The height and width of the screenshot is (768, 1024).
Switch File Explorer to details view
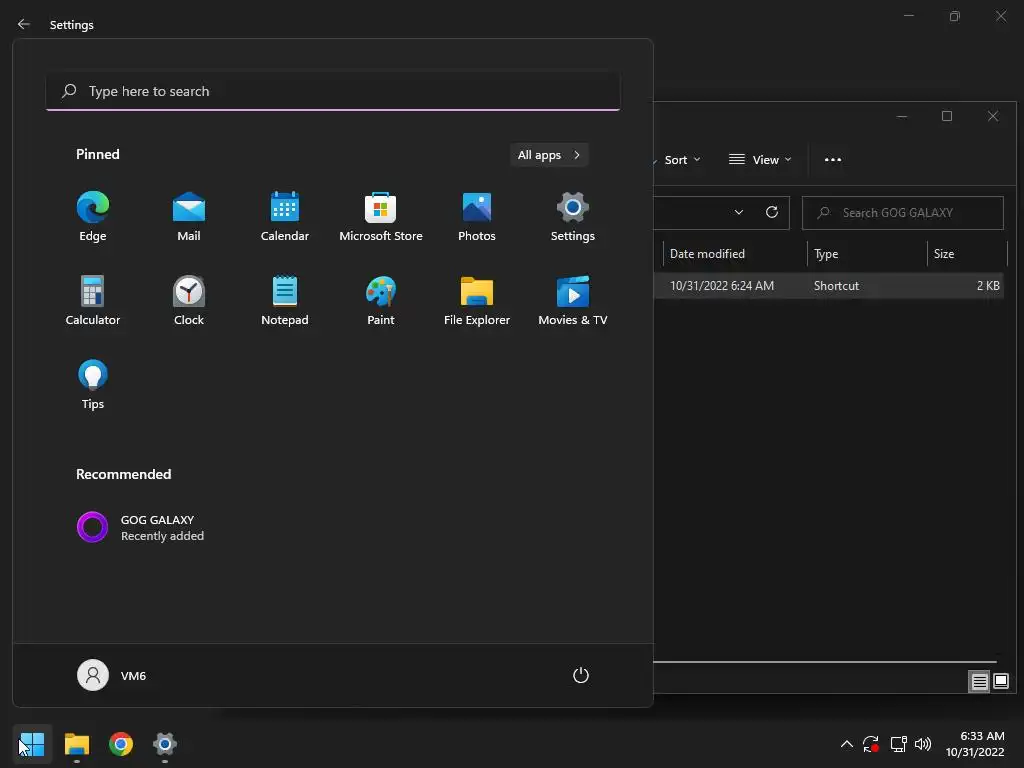click(979, 682)
